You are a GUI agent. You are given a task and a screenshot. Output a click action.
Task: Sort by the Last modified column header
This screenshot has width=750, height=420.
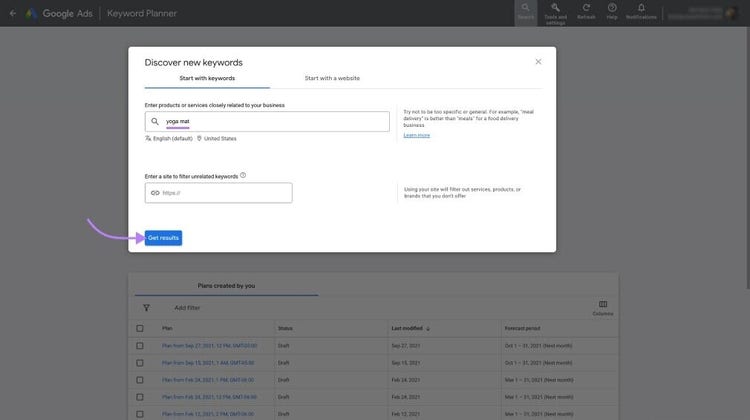[x=407, y=328]
